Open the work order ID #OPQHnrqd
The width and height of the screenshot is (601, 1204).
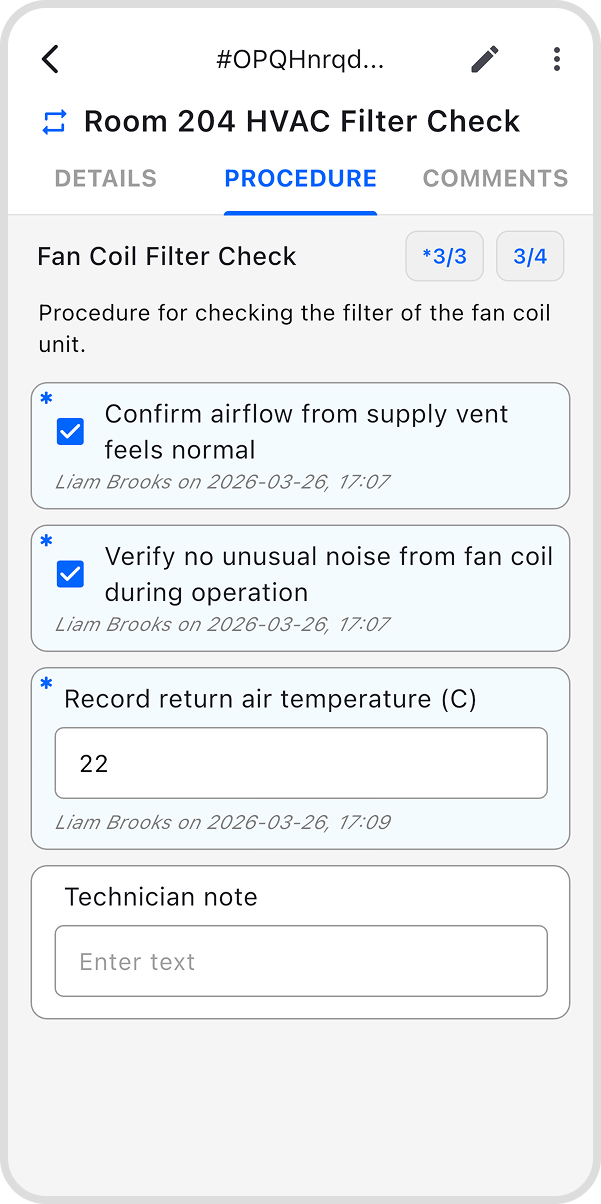tap(301, 59)
